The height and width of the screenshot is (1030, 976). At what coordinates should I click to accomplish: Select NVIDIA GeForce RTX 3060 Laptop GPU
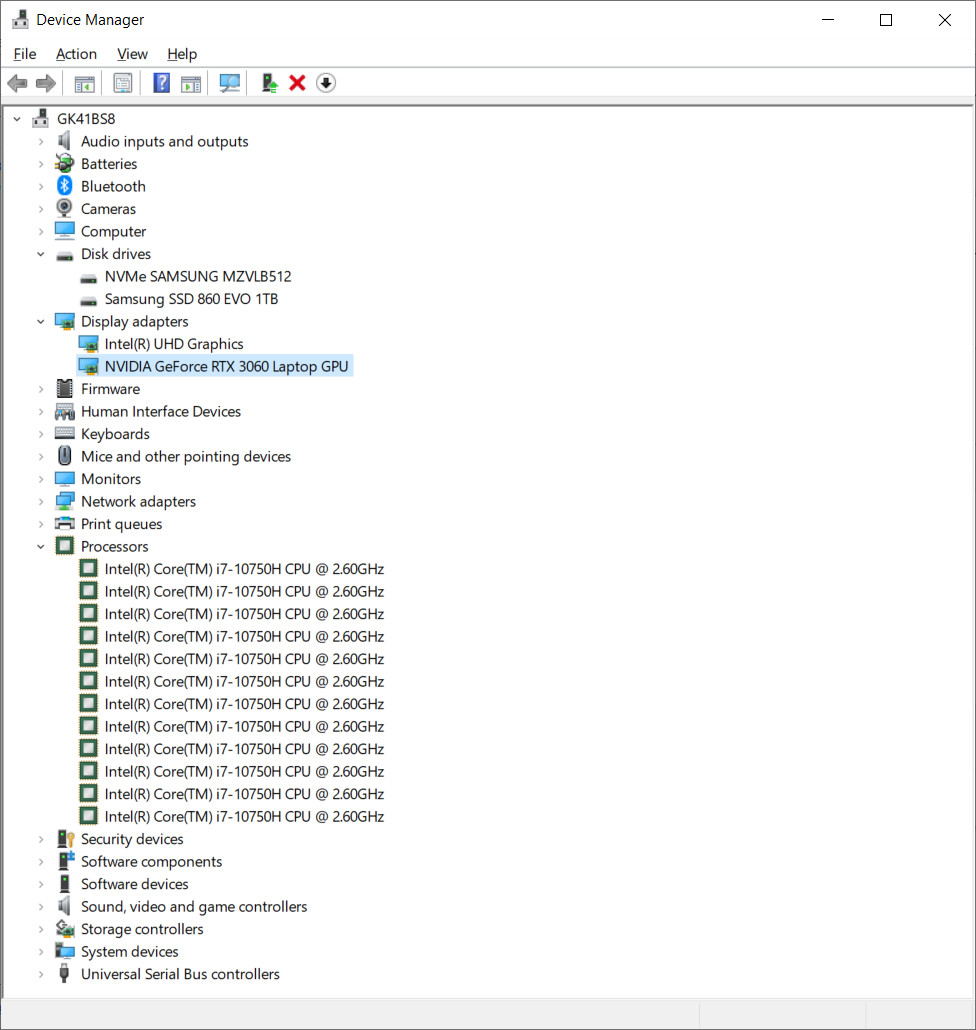(x=227, y=367)
